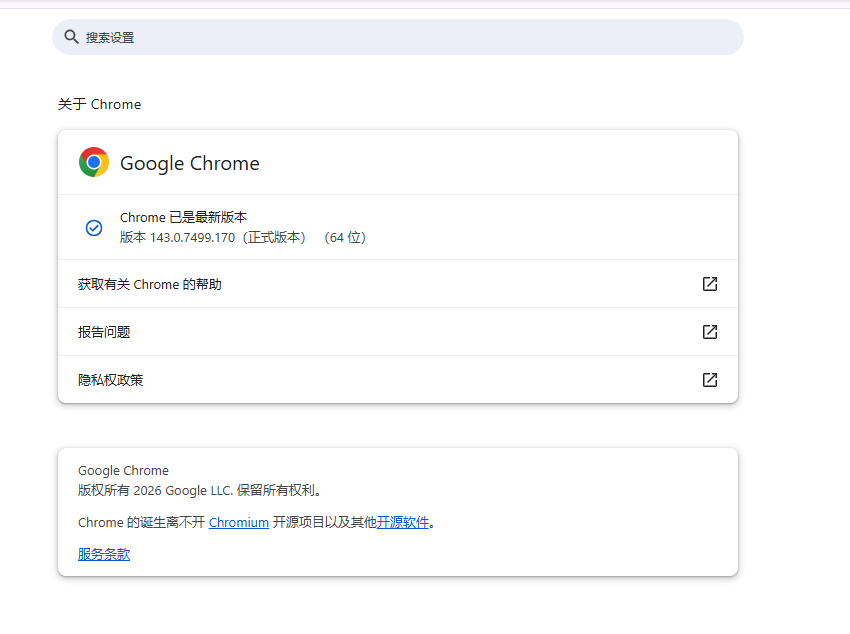Focus the 搜索设置 search field
The width and height of the screenshot is (850, 634).
pyautogui.click(x=400, y=37)
